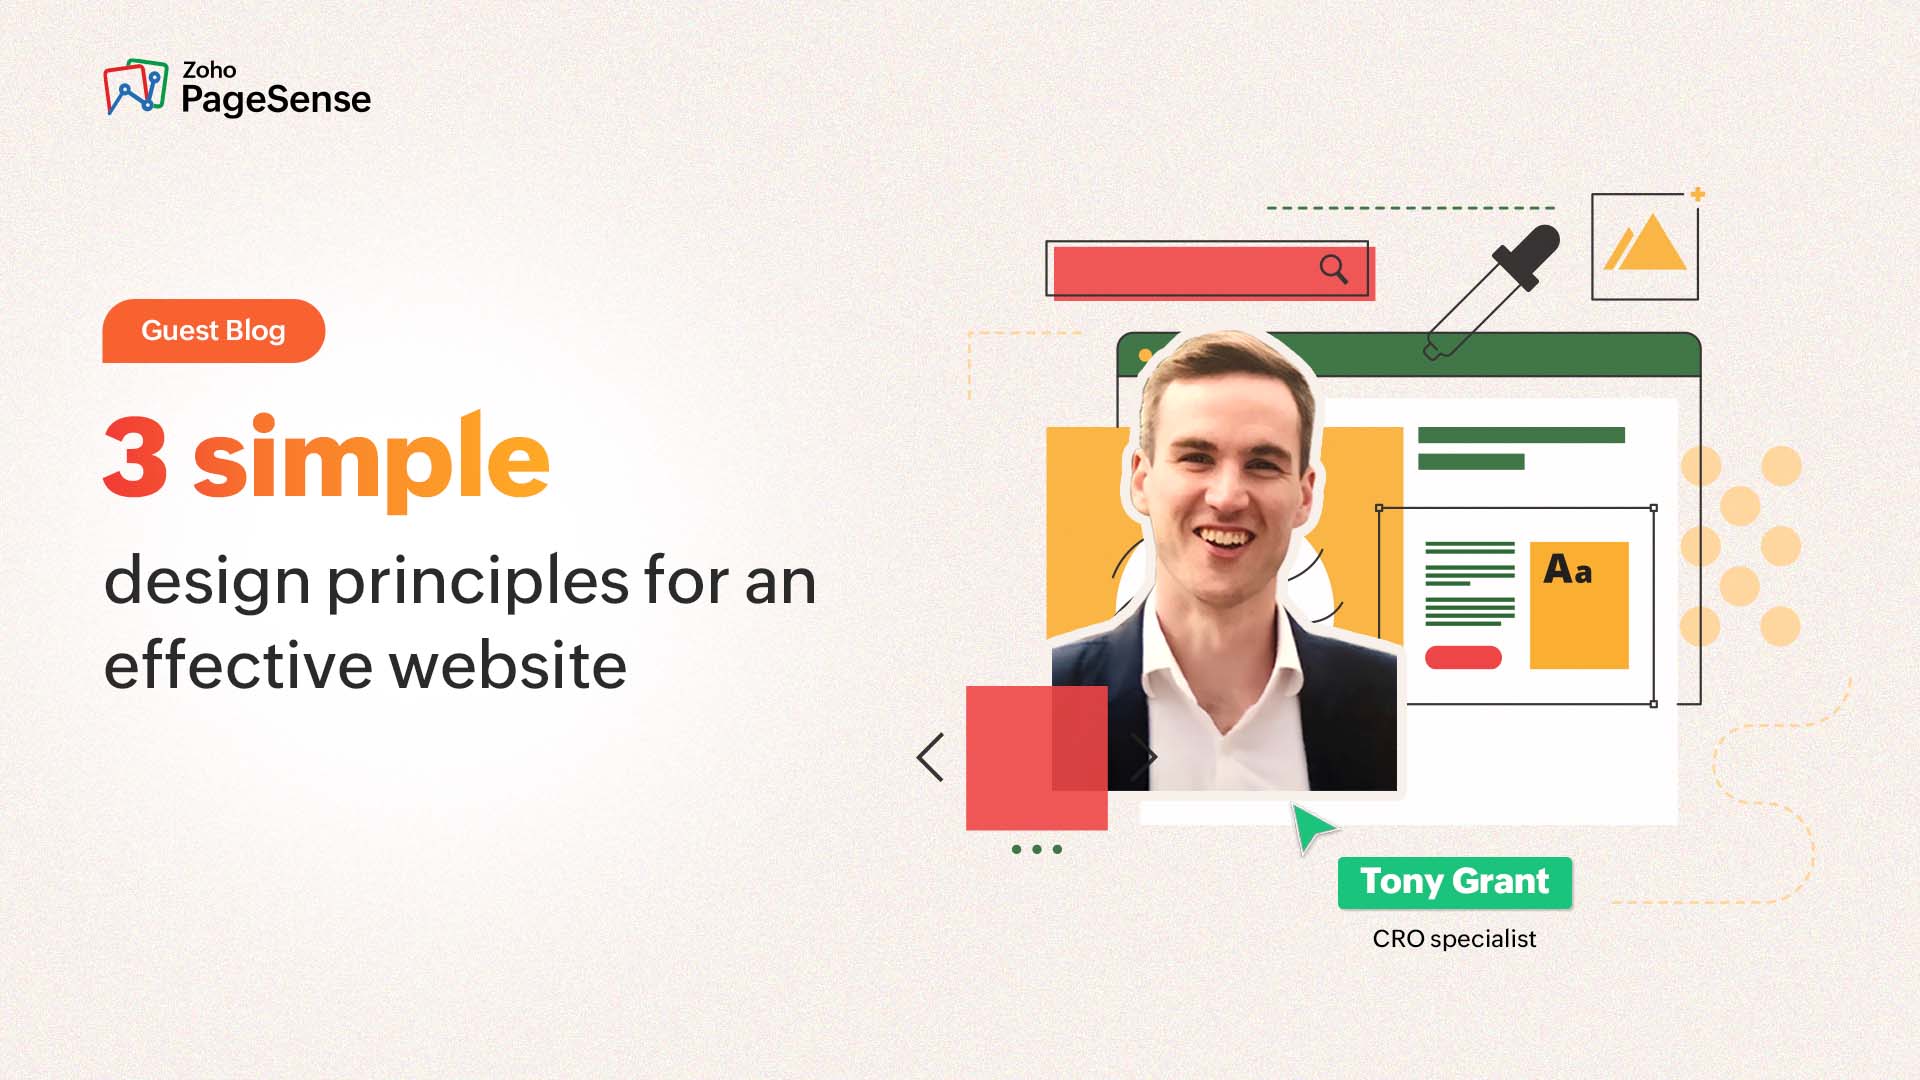The height and width of the screenshot is (1080, 1920).
Task: Click the right navigation arrow
Action: click(1154, 758)
